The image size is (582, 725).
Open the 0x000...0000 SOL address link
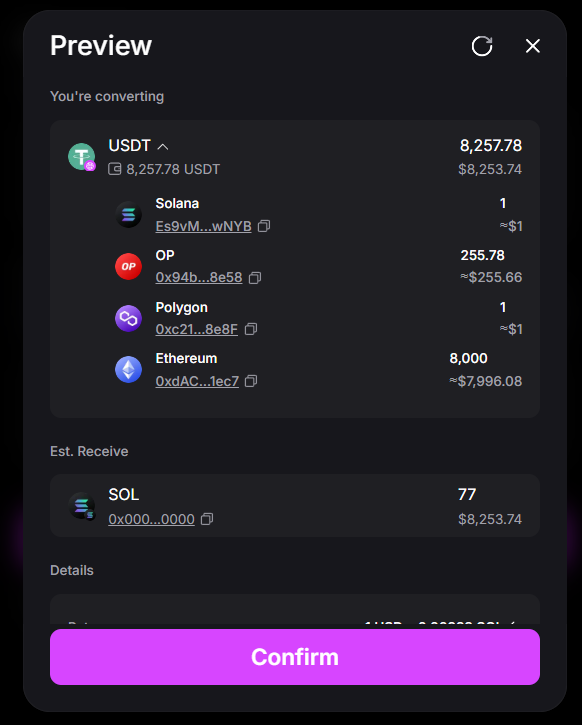151,519
